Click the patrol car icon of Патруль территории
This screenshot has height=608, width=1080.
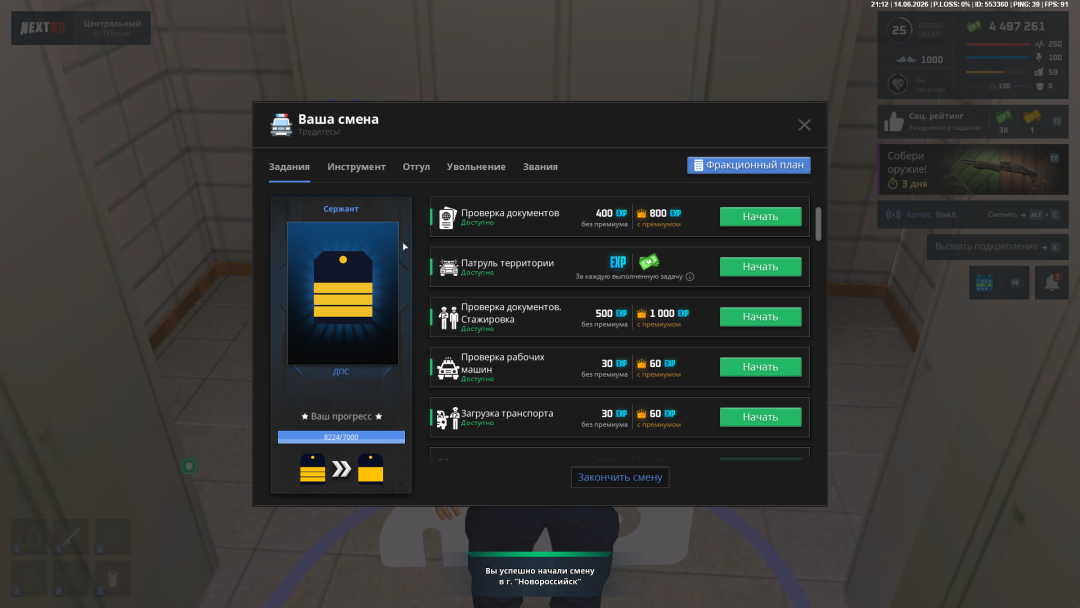(448, 267)
